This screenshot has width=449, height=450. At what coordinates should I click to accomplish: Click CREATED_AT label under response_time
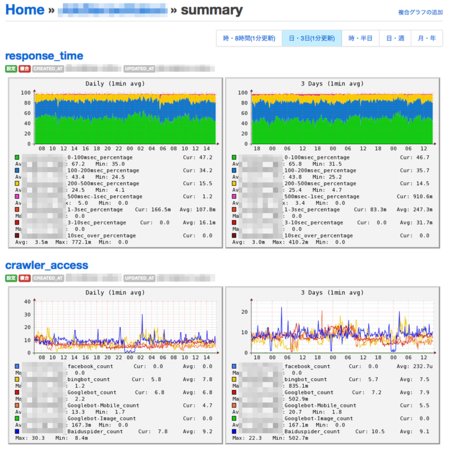coord(48,69)
